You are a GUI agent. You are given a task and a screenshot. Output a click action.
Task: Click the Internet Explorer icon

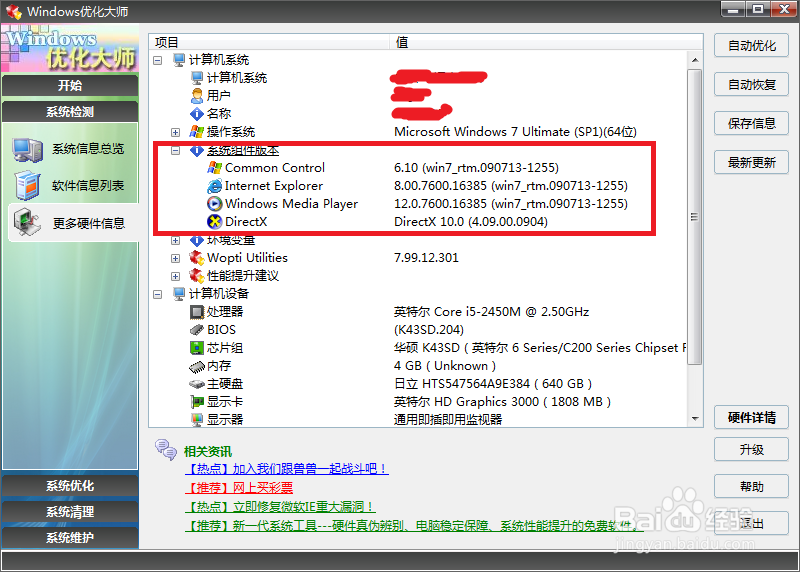click(215, 186)
